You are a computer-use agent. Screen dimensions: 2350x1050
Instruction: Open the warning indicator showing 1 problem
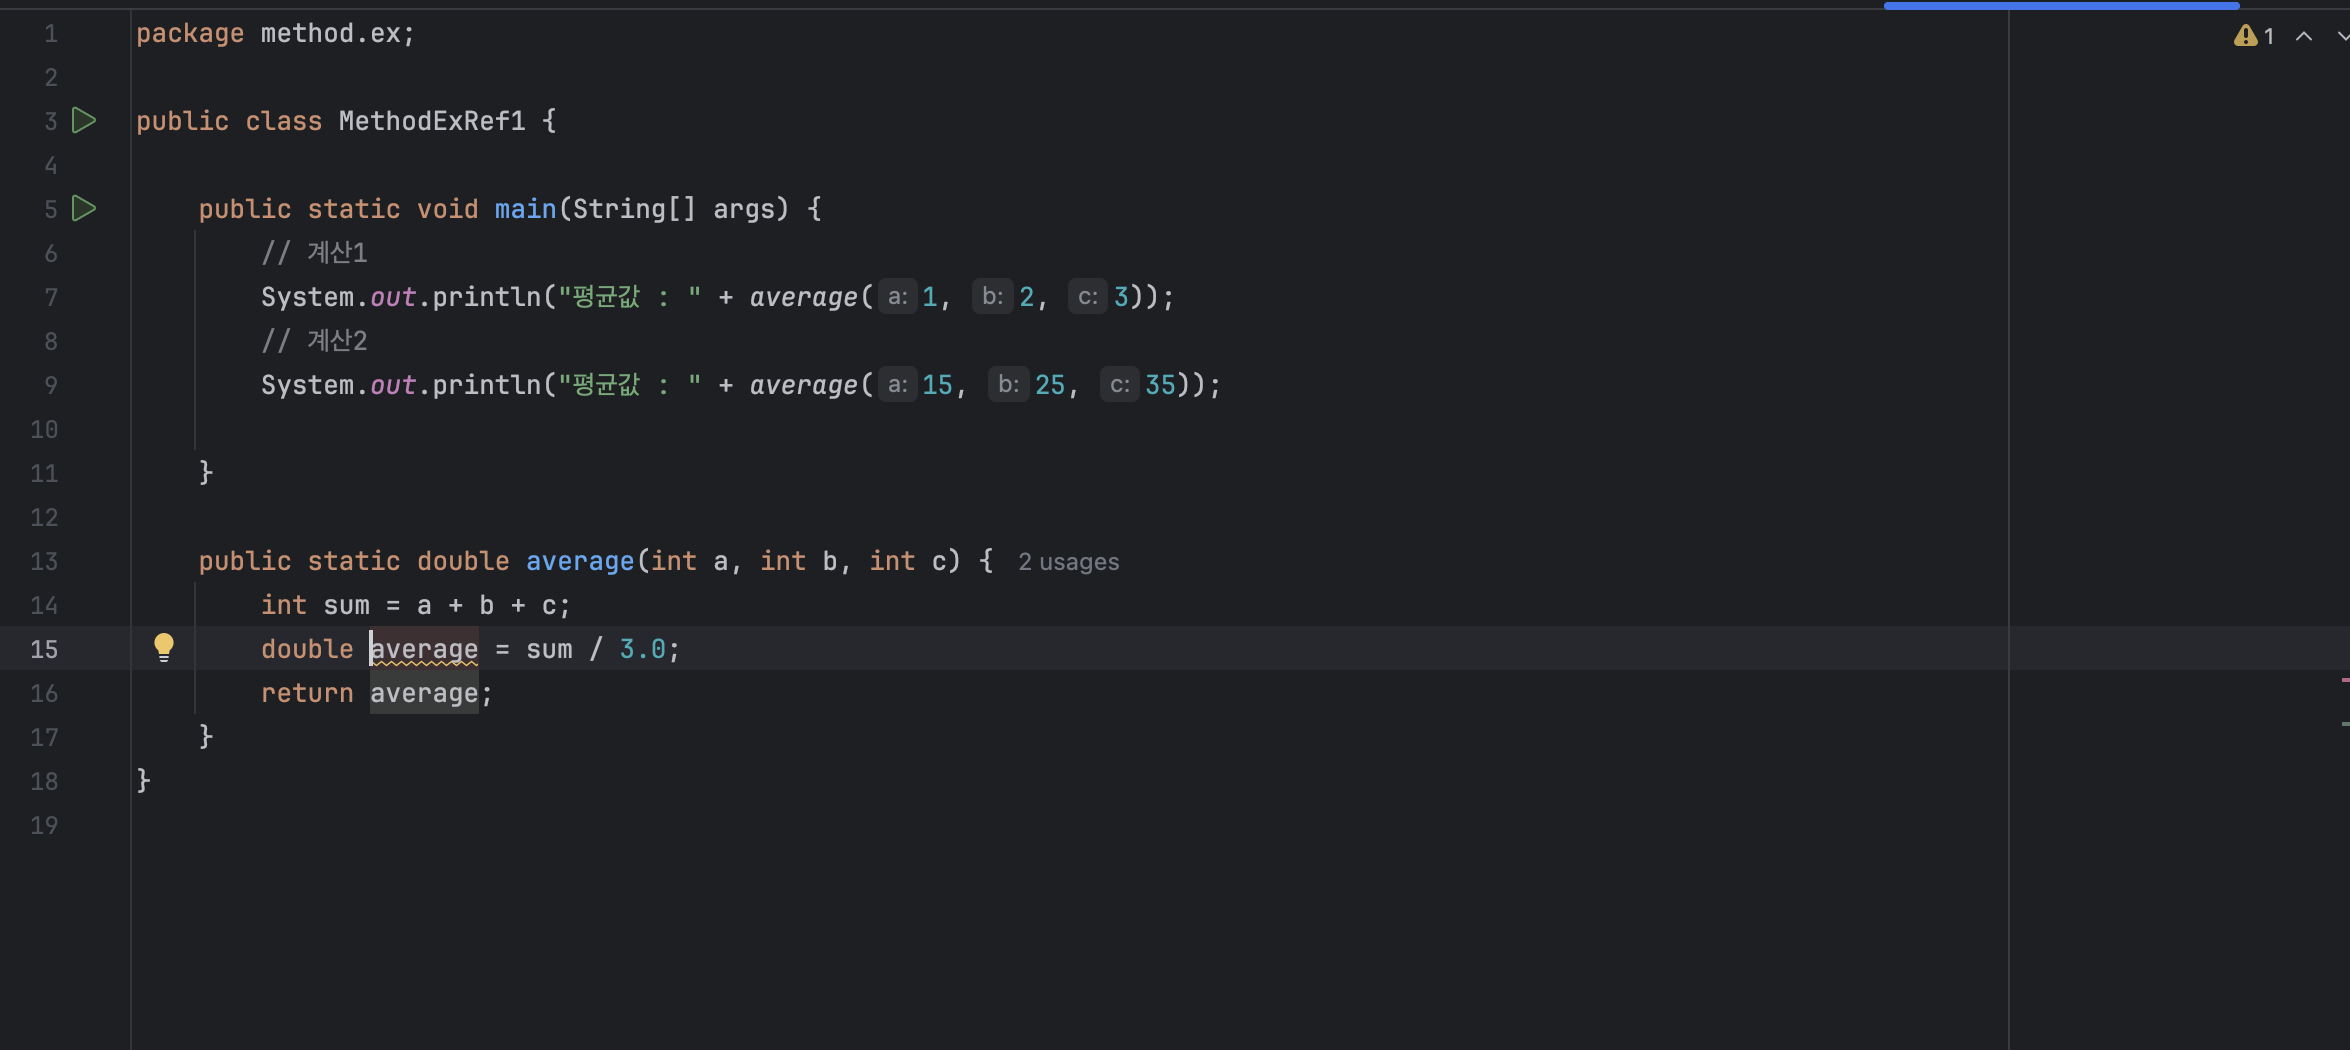click(2254, 36)
